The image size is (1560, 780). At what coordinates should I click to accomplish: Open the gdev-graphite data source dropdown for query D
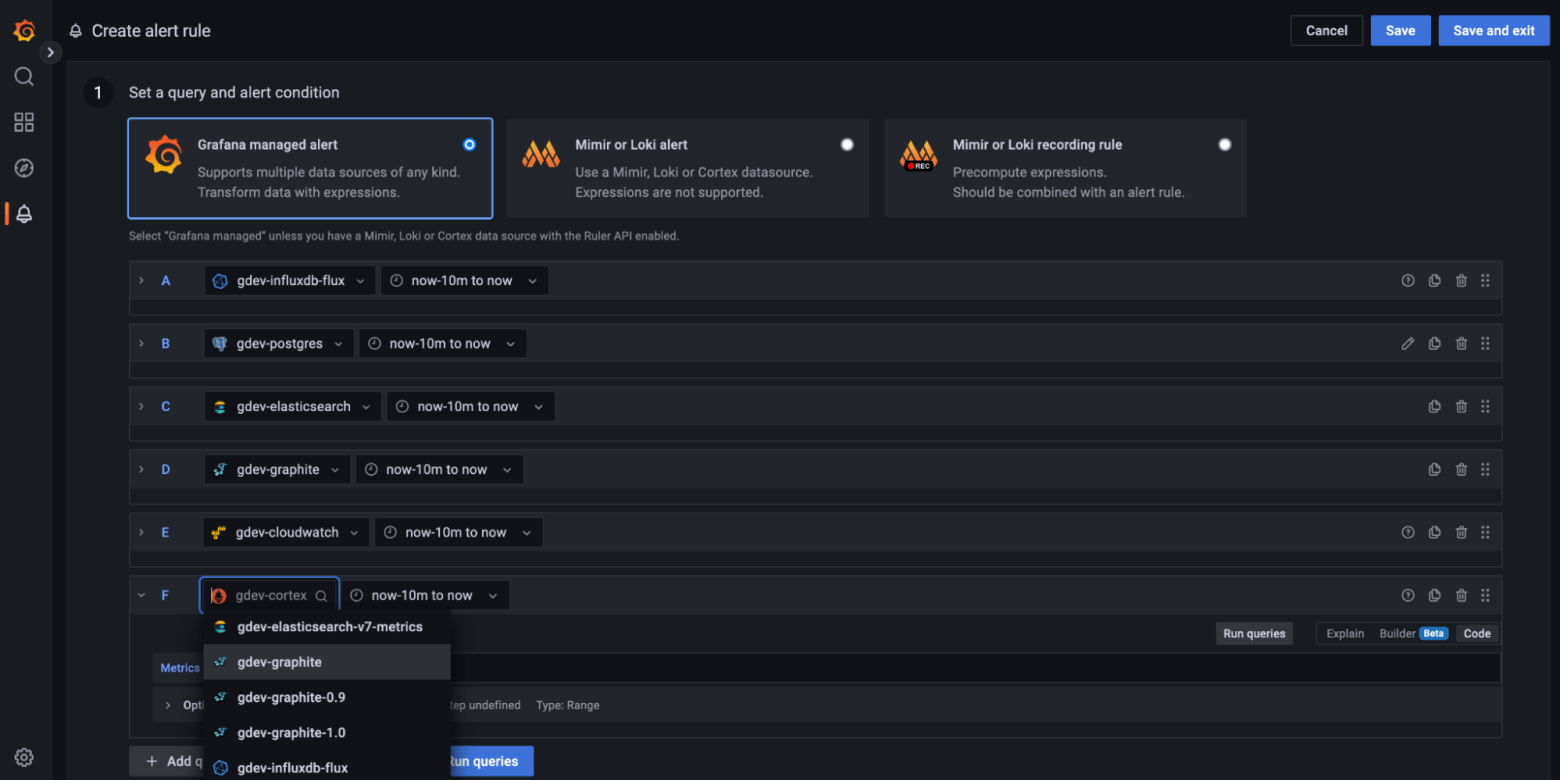click(277, 469)
